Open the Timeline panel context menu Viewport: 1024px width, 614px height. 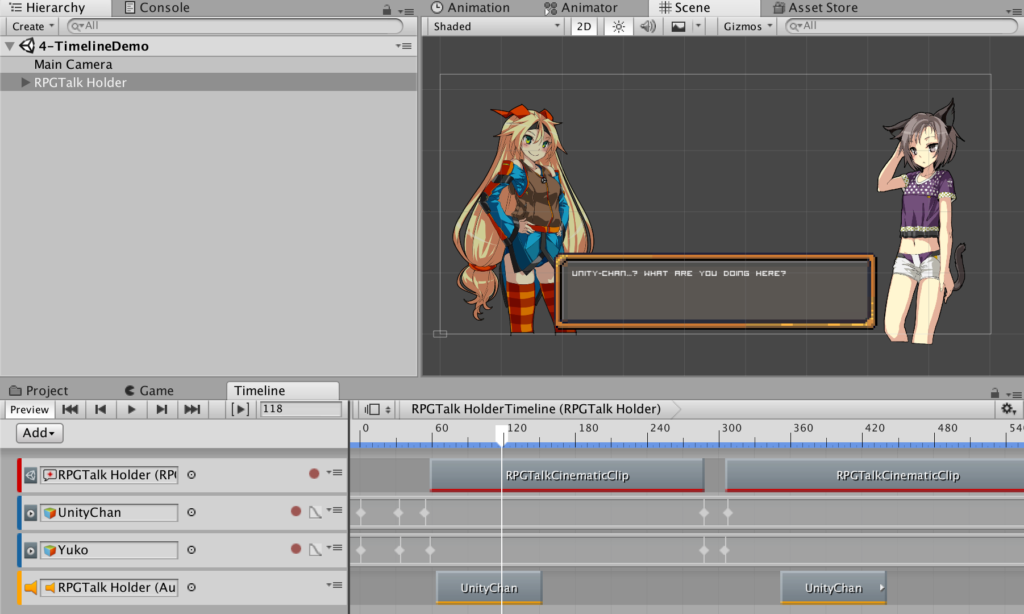(x=1014, y=394)
